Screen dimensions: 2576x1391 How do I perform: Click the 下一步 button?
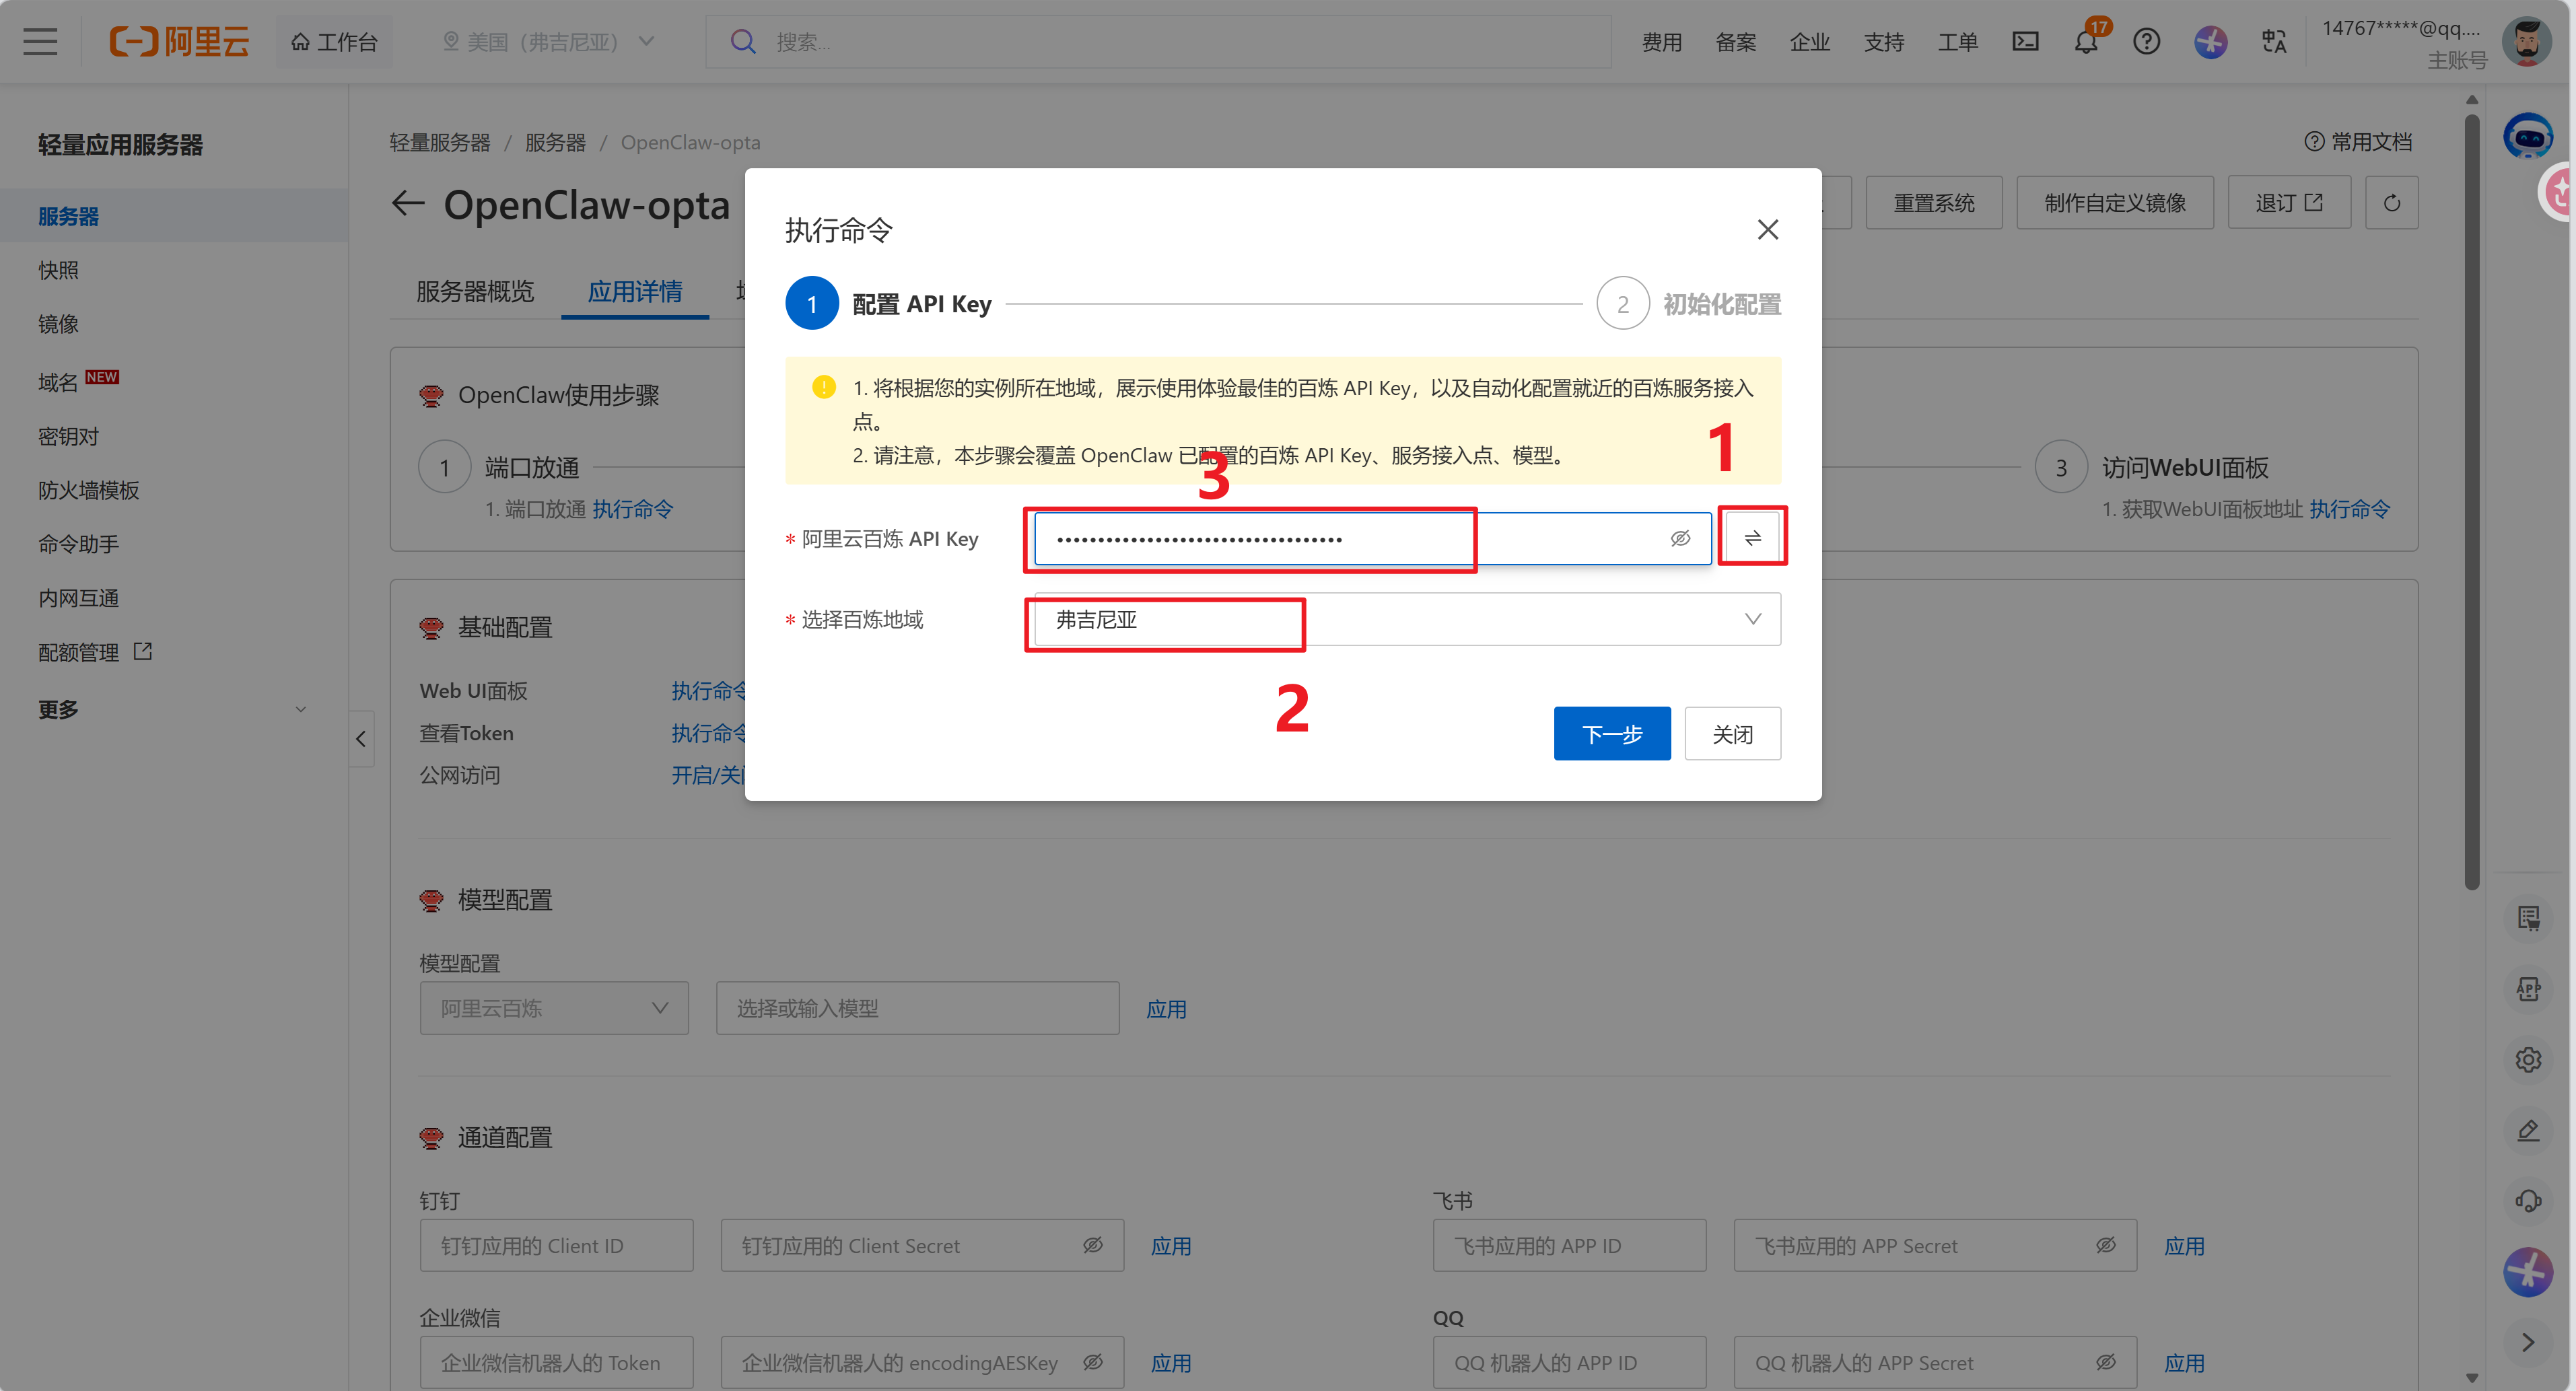click(x=1611, y=734)
